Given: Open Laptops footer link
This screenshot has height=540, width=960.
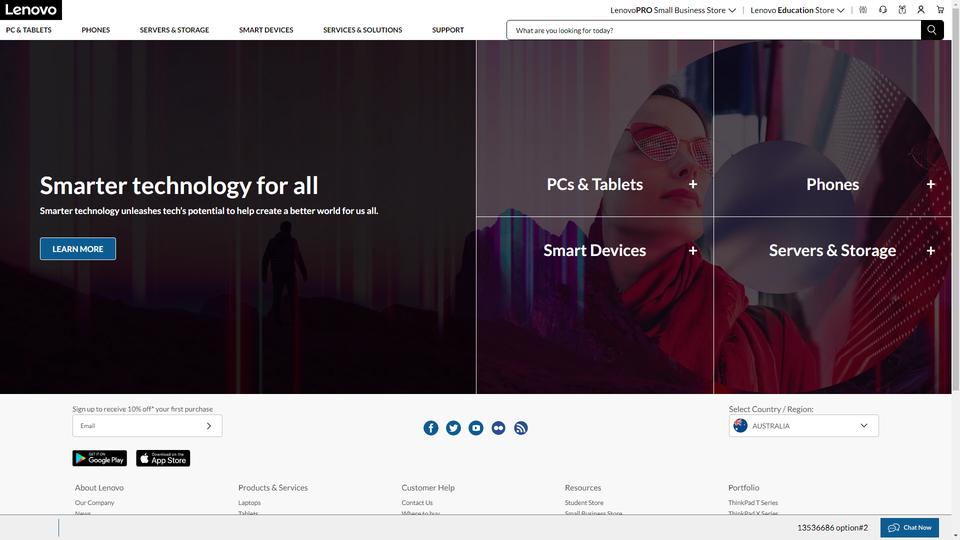Looking at the screenshot, I should coord(249,503).
